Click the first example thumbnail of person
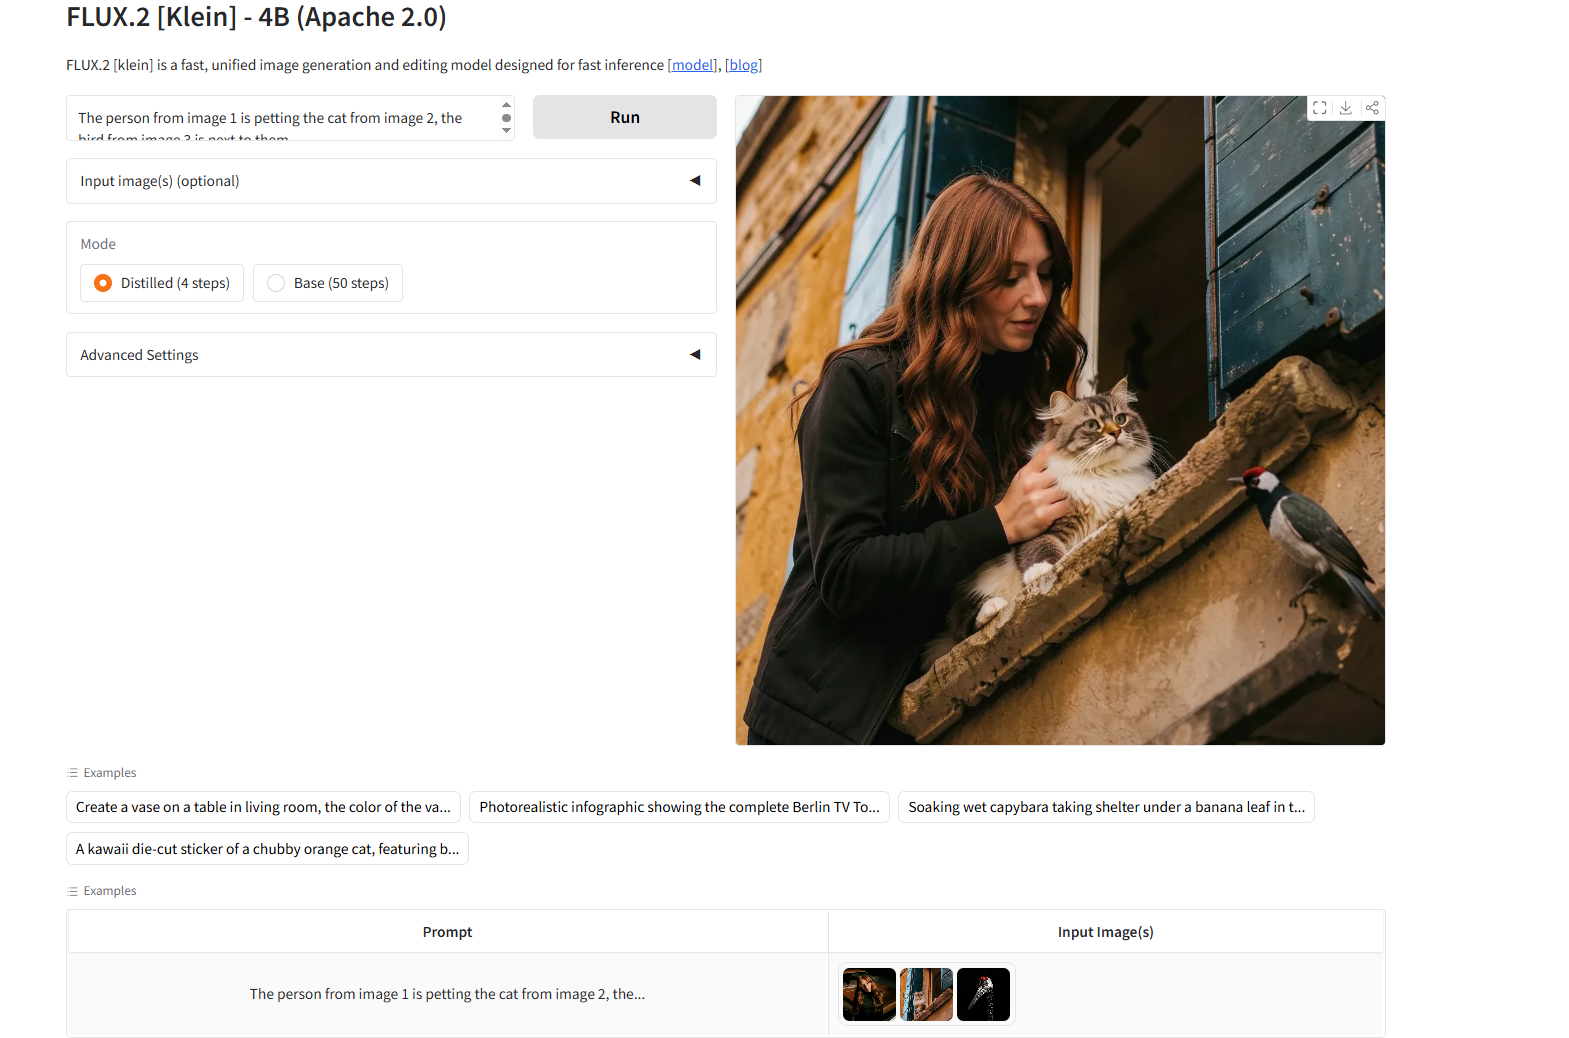Image resolution: width=1569 pixels, height=1038 pixels. point(869,994)
